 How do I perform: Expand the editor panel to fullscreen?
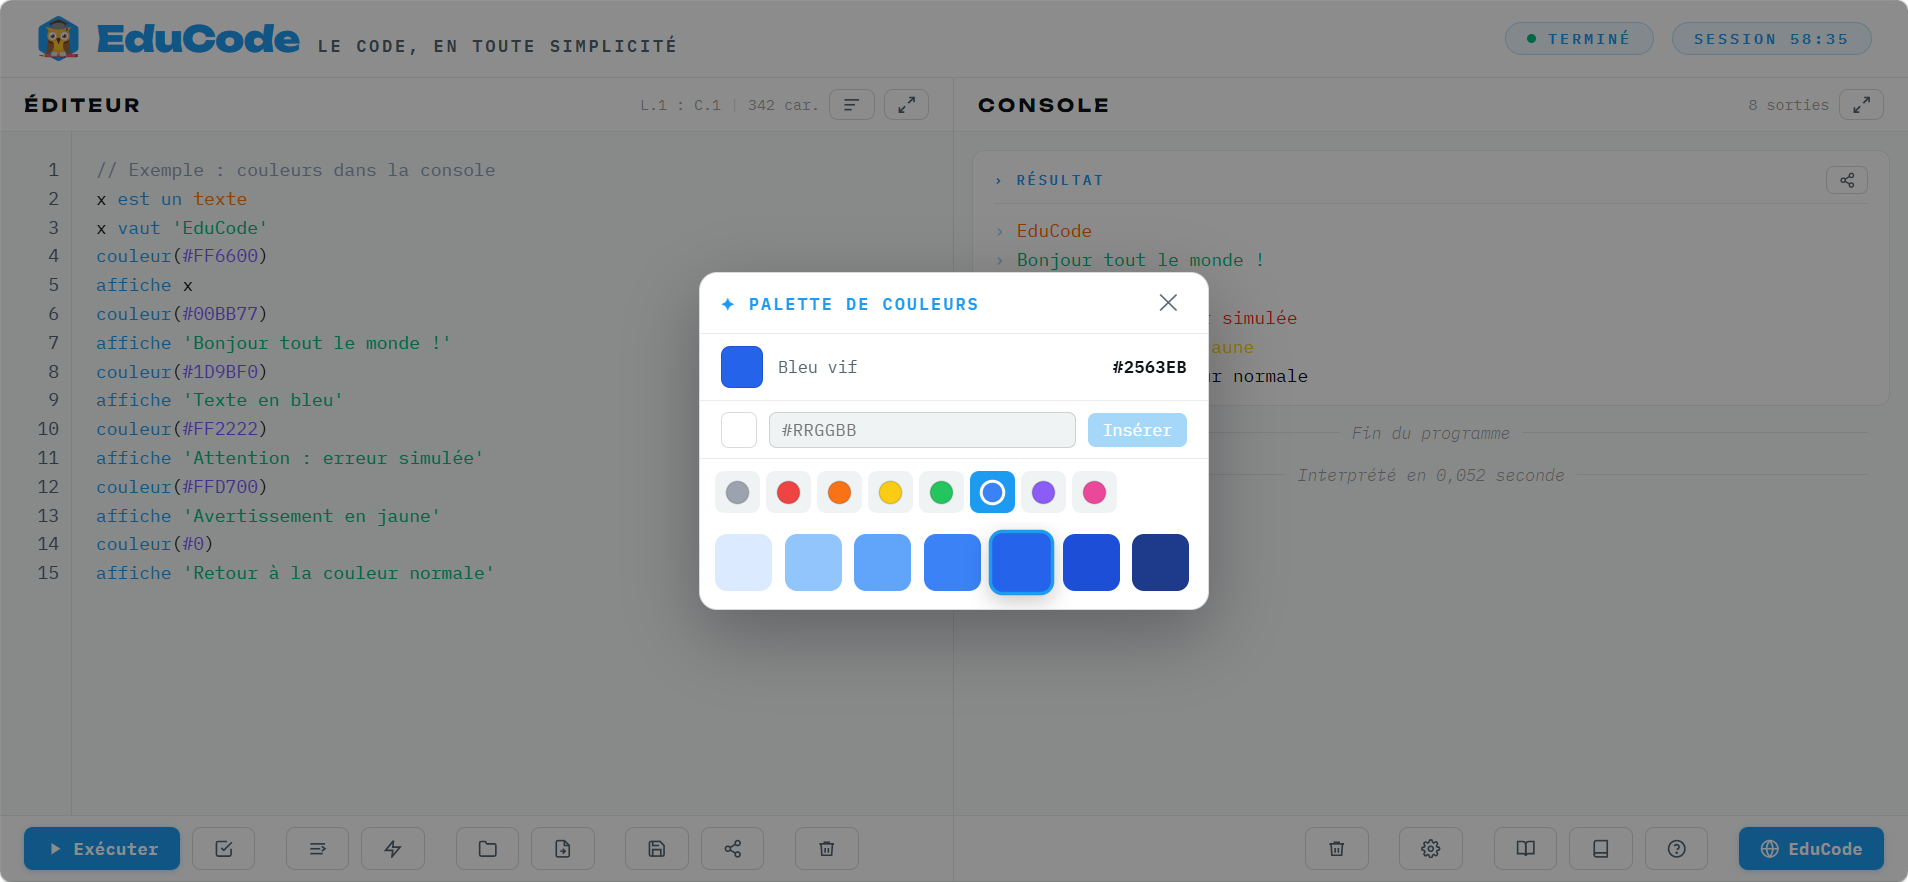click(906, 105)
